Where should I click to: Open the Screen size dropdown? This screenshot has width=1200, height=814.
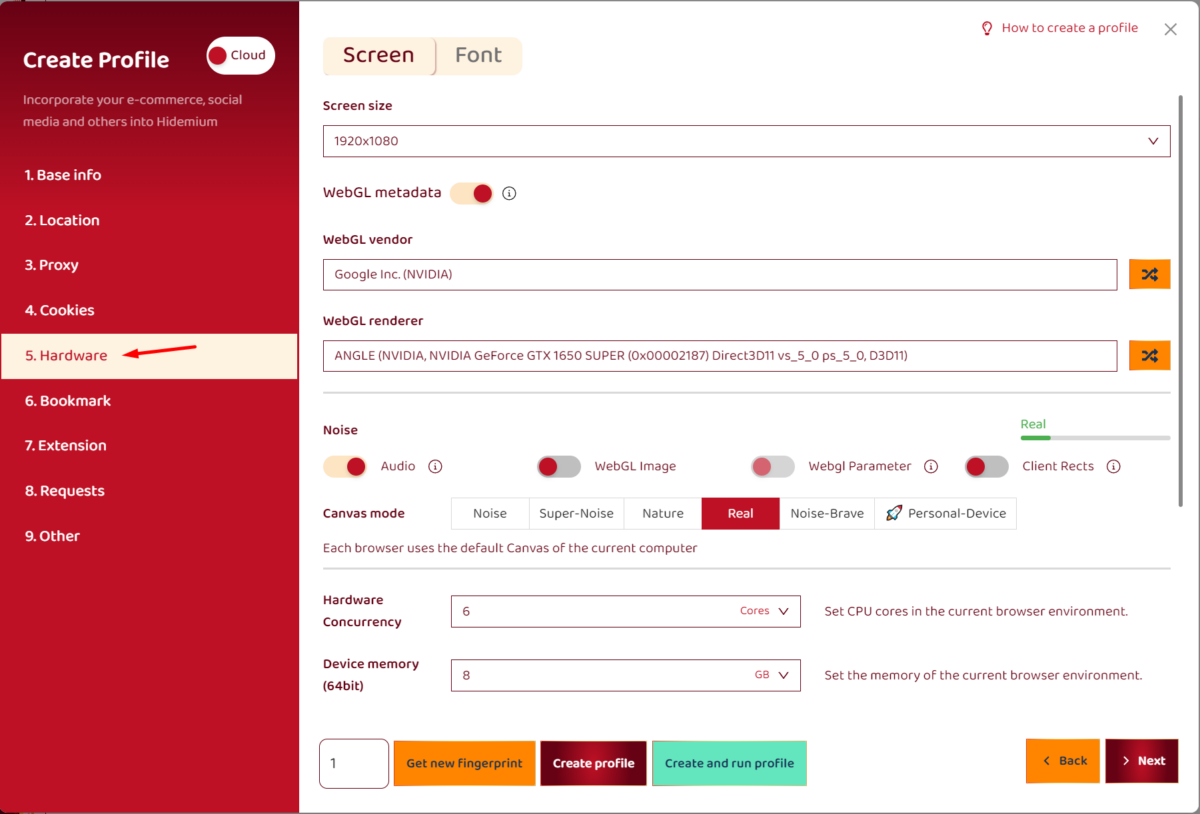tap(746, 141)
